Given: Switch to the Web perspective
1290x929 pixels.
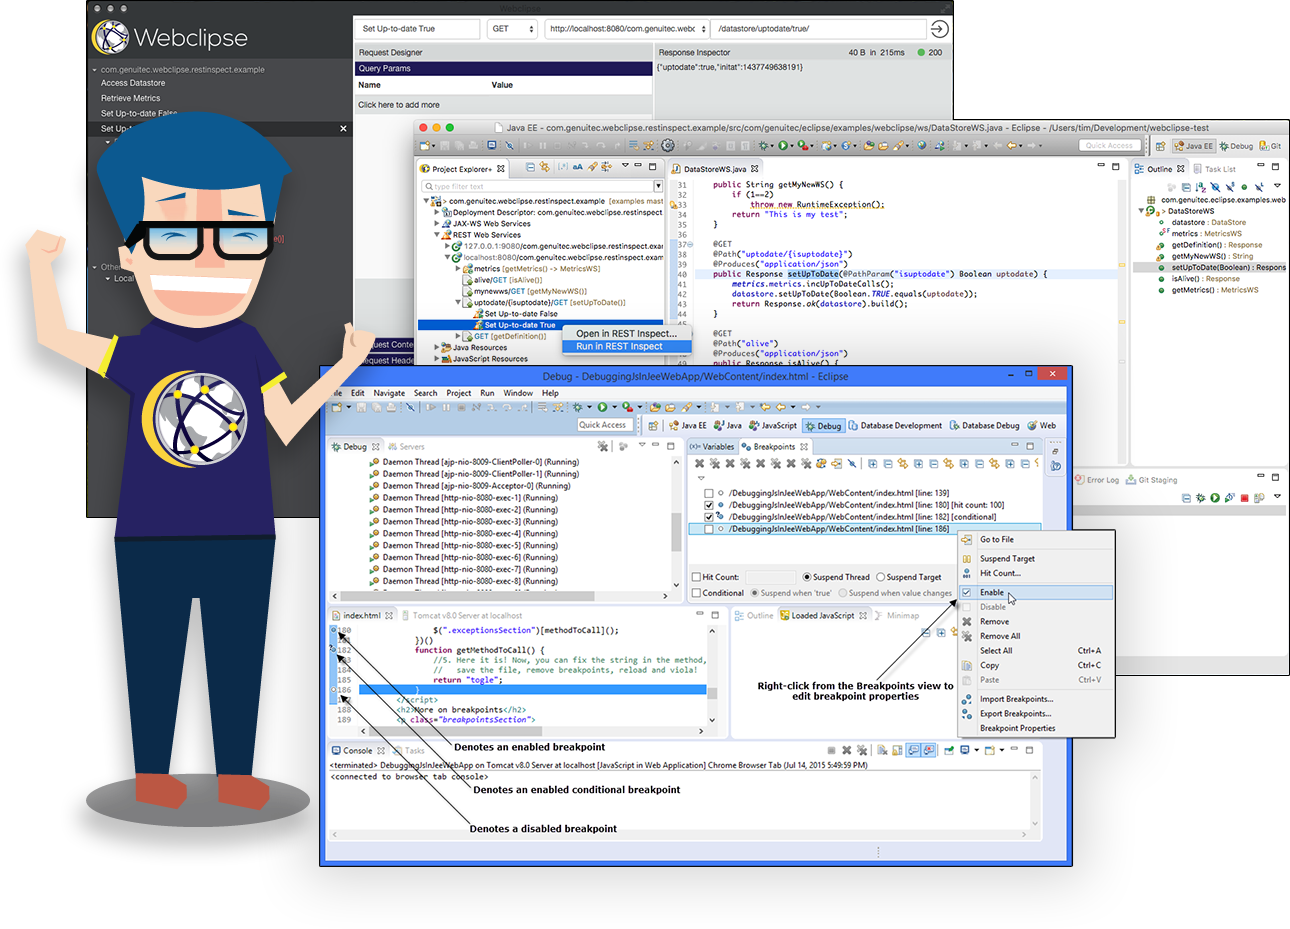Looking at the screenshot, I should 1041,426.
